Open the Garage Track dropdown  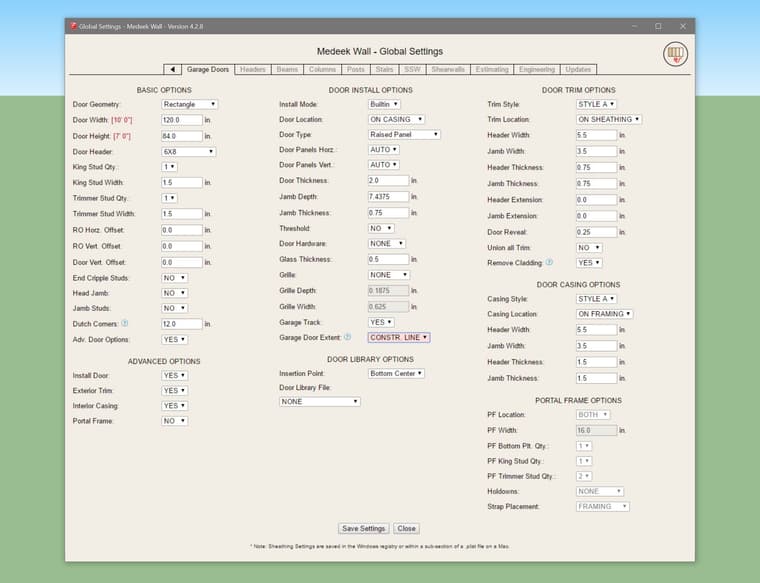pos(380,323)
